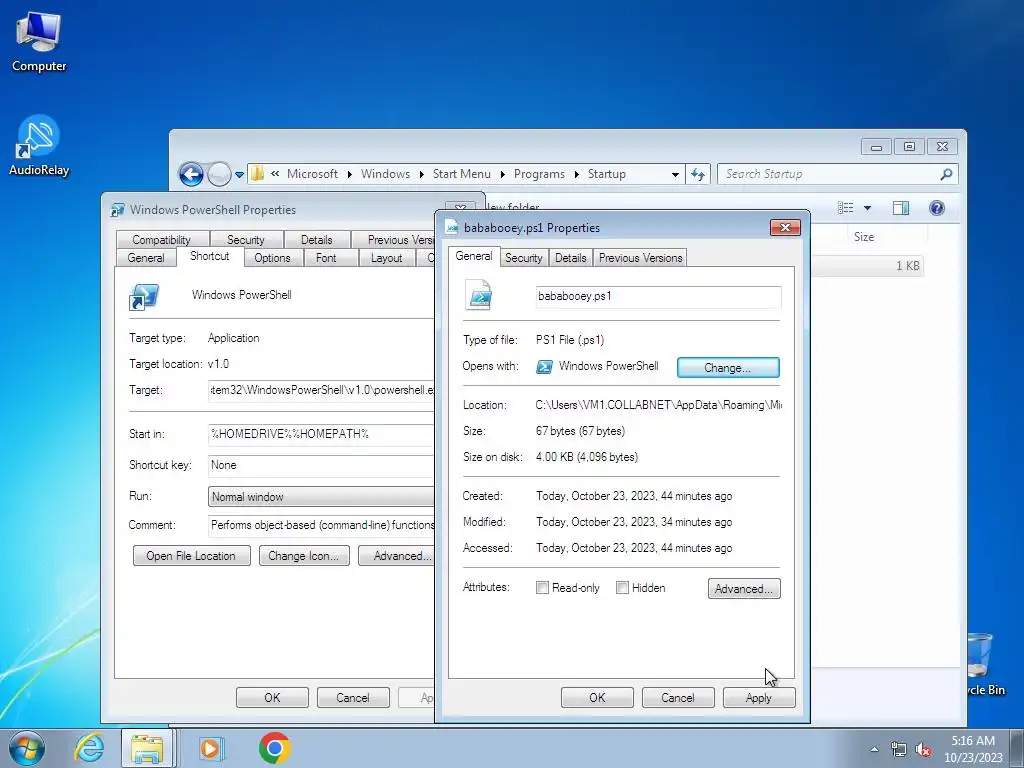The image size is (1024, 768).
Task: Open Compatibility tab in PowerShell Properties
Action: 161,240
